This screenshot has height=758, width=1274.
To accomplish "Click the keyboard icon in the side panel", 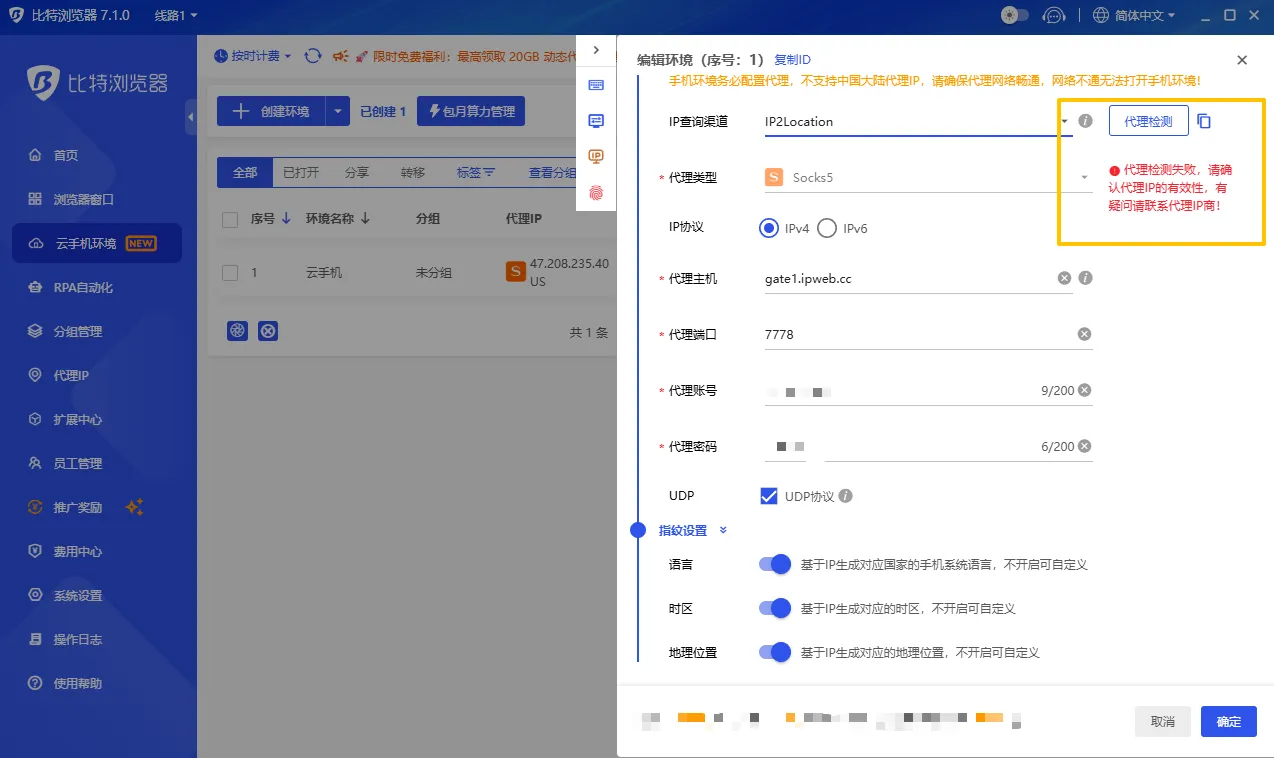I will pos(596,87).
